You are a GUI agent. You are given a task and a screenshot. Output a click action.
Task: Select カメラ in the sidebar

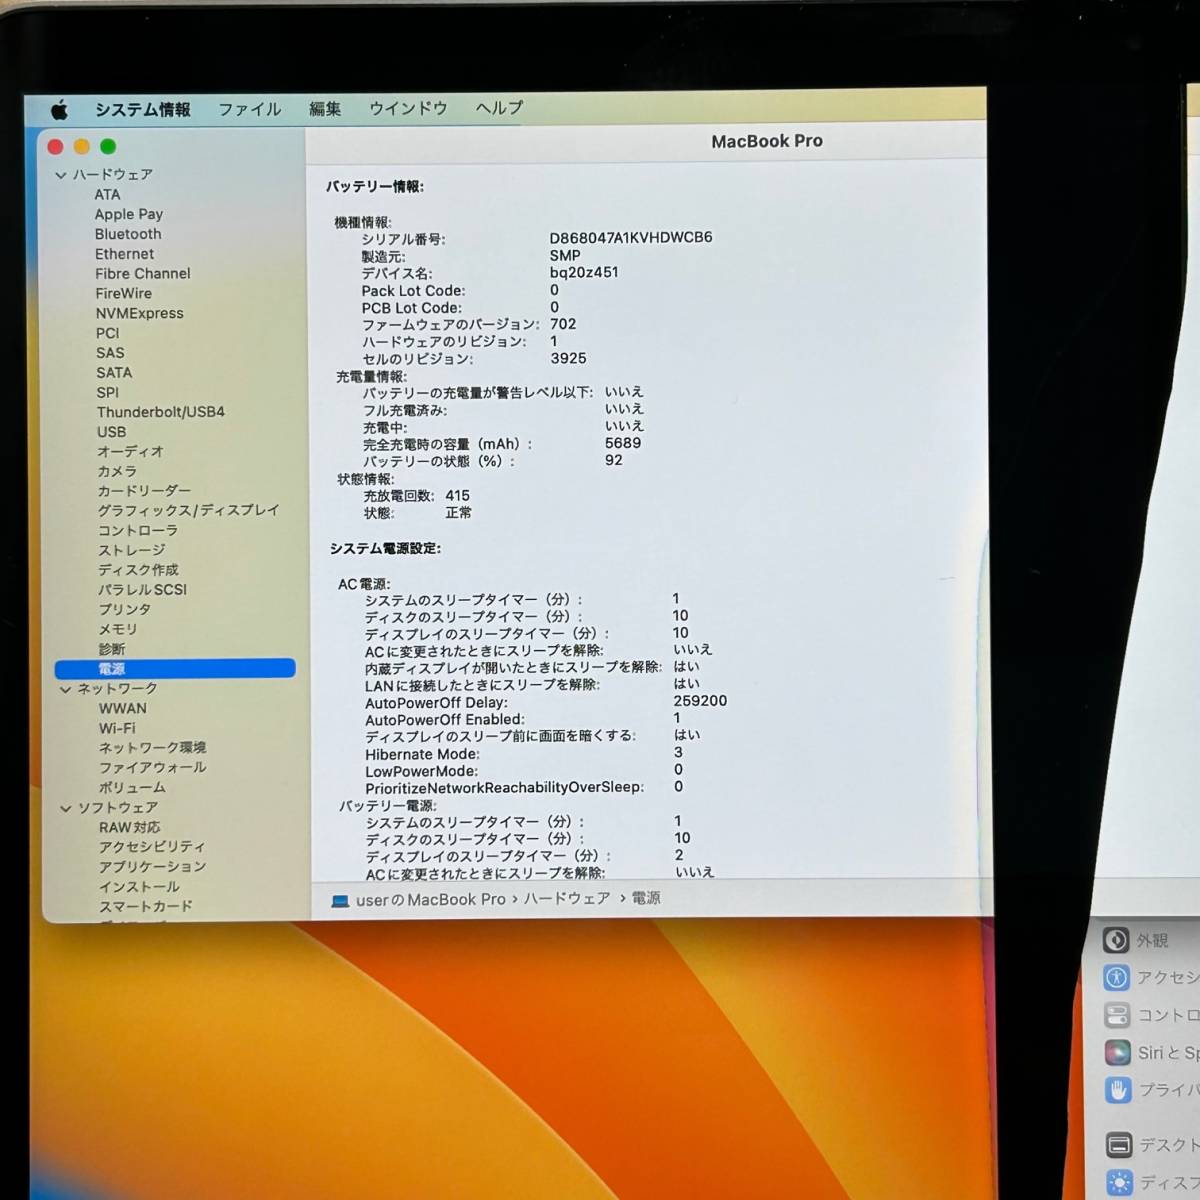117,471
